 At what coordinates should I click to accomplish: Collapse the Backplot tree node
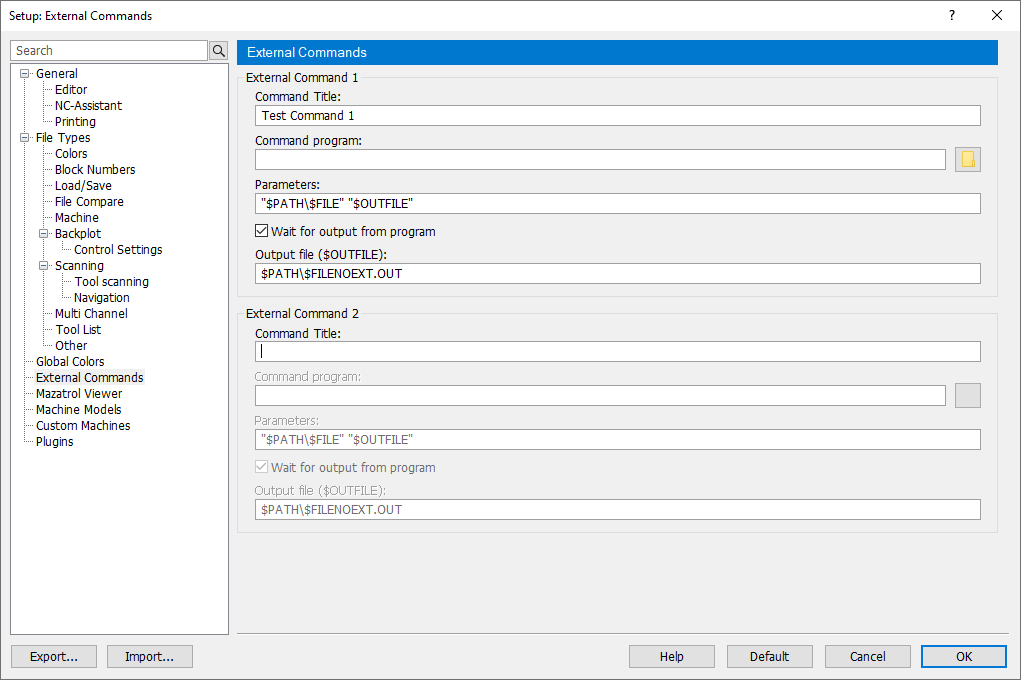44,233
